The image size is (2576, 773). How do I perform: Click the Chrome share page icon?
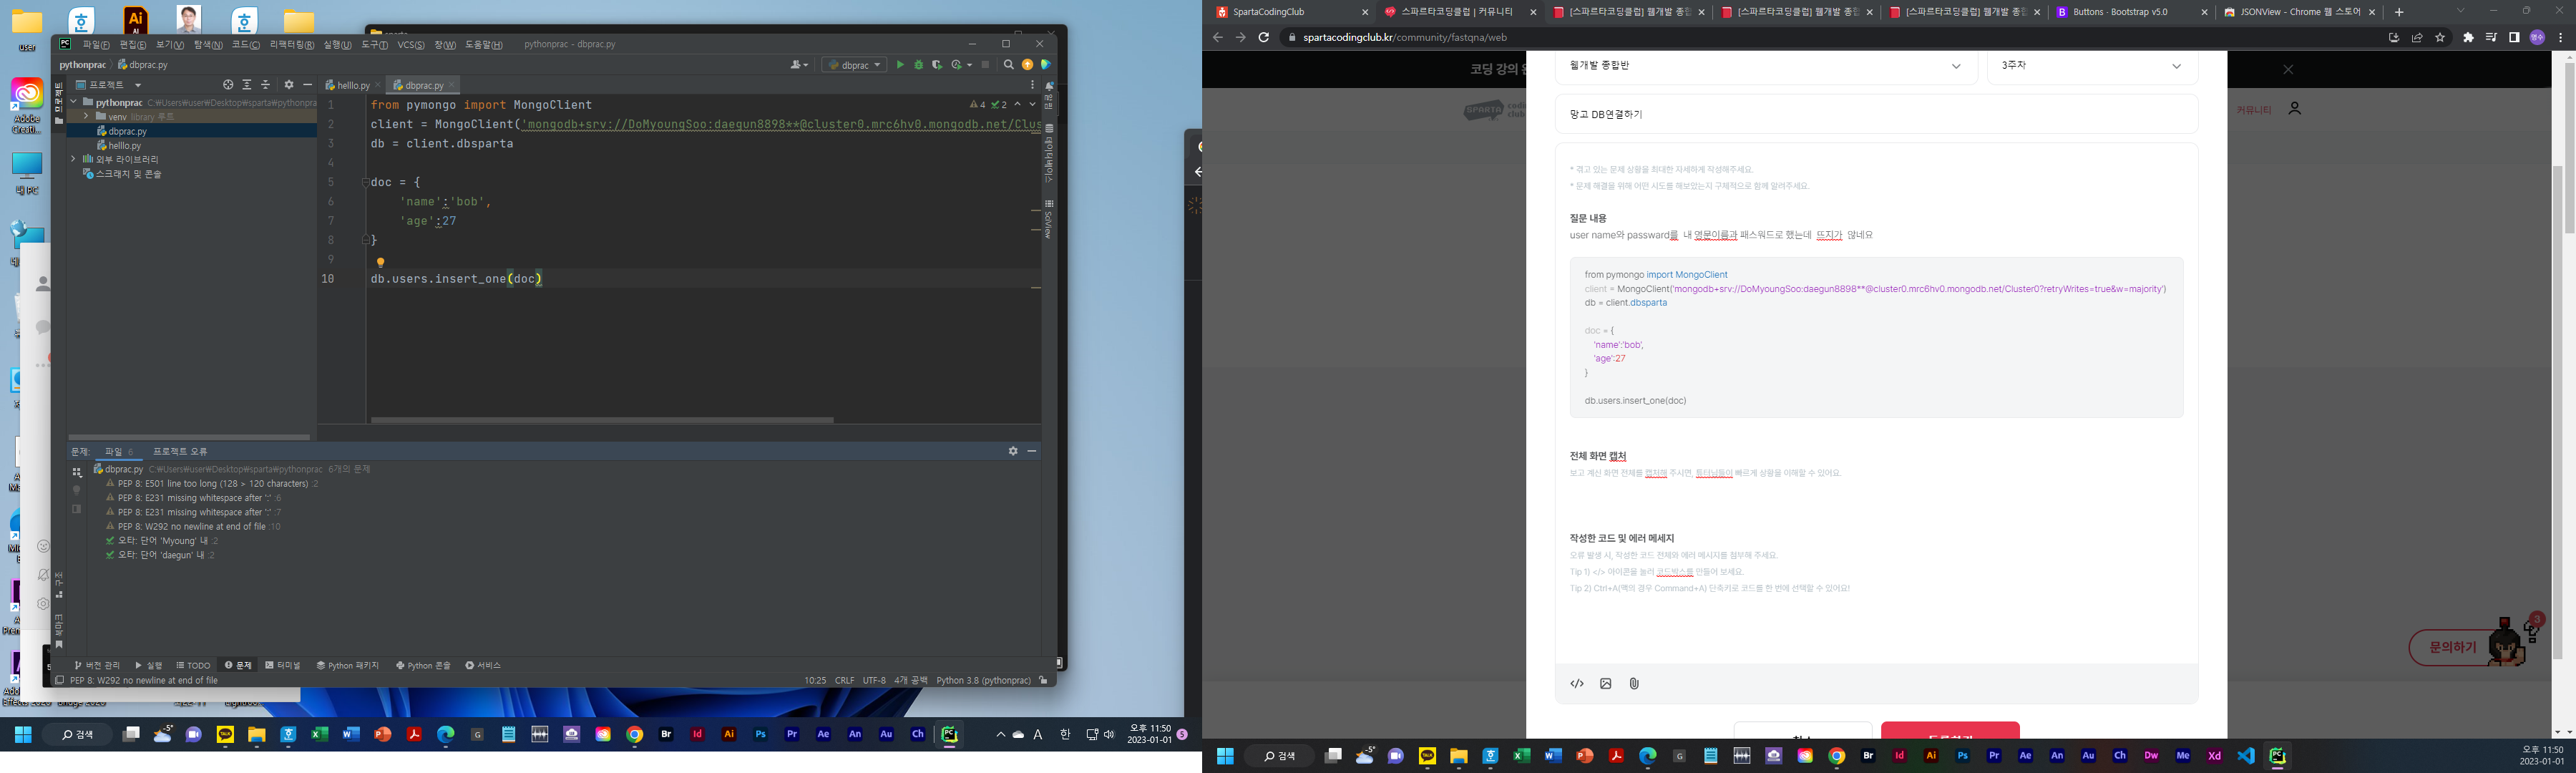click(2417, 37)
